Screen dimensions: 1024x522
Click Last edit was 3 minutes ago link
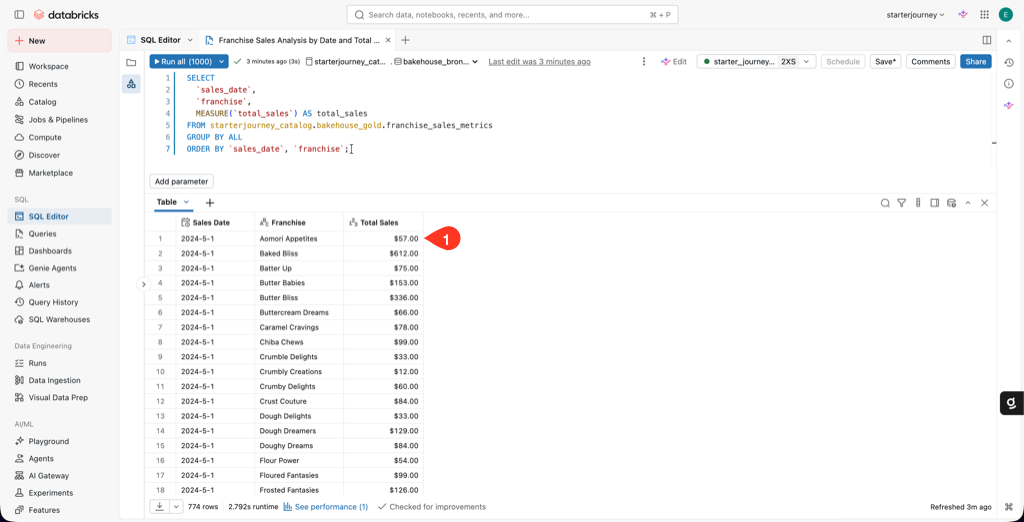(539, 62)
